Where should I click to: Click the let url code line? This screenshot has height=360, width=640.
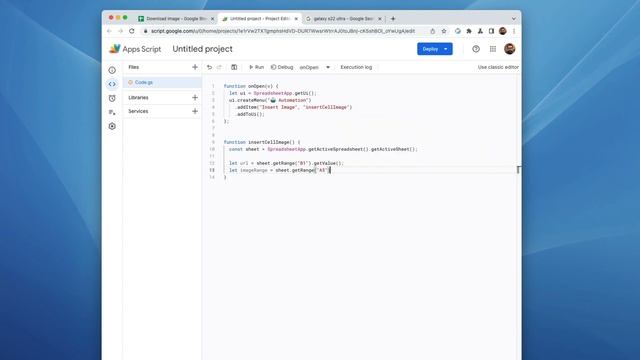tap(286, 163)
